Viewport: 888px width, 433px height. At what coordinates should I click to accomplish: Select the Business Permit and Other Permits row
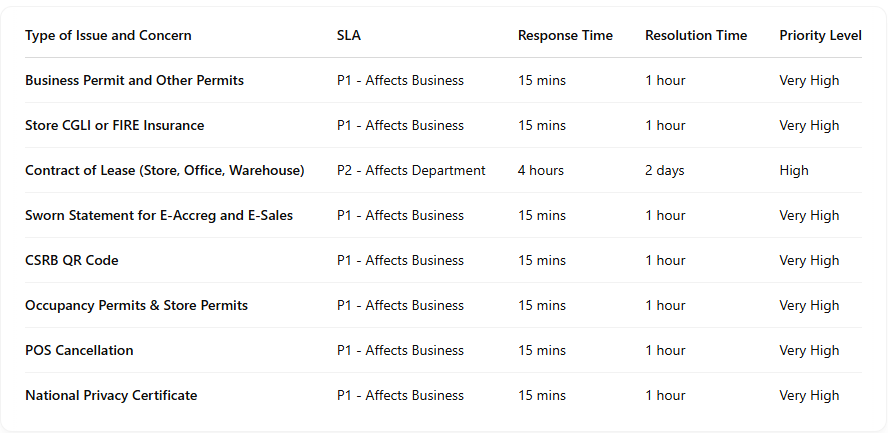point(134,80)
